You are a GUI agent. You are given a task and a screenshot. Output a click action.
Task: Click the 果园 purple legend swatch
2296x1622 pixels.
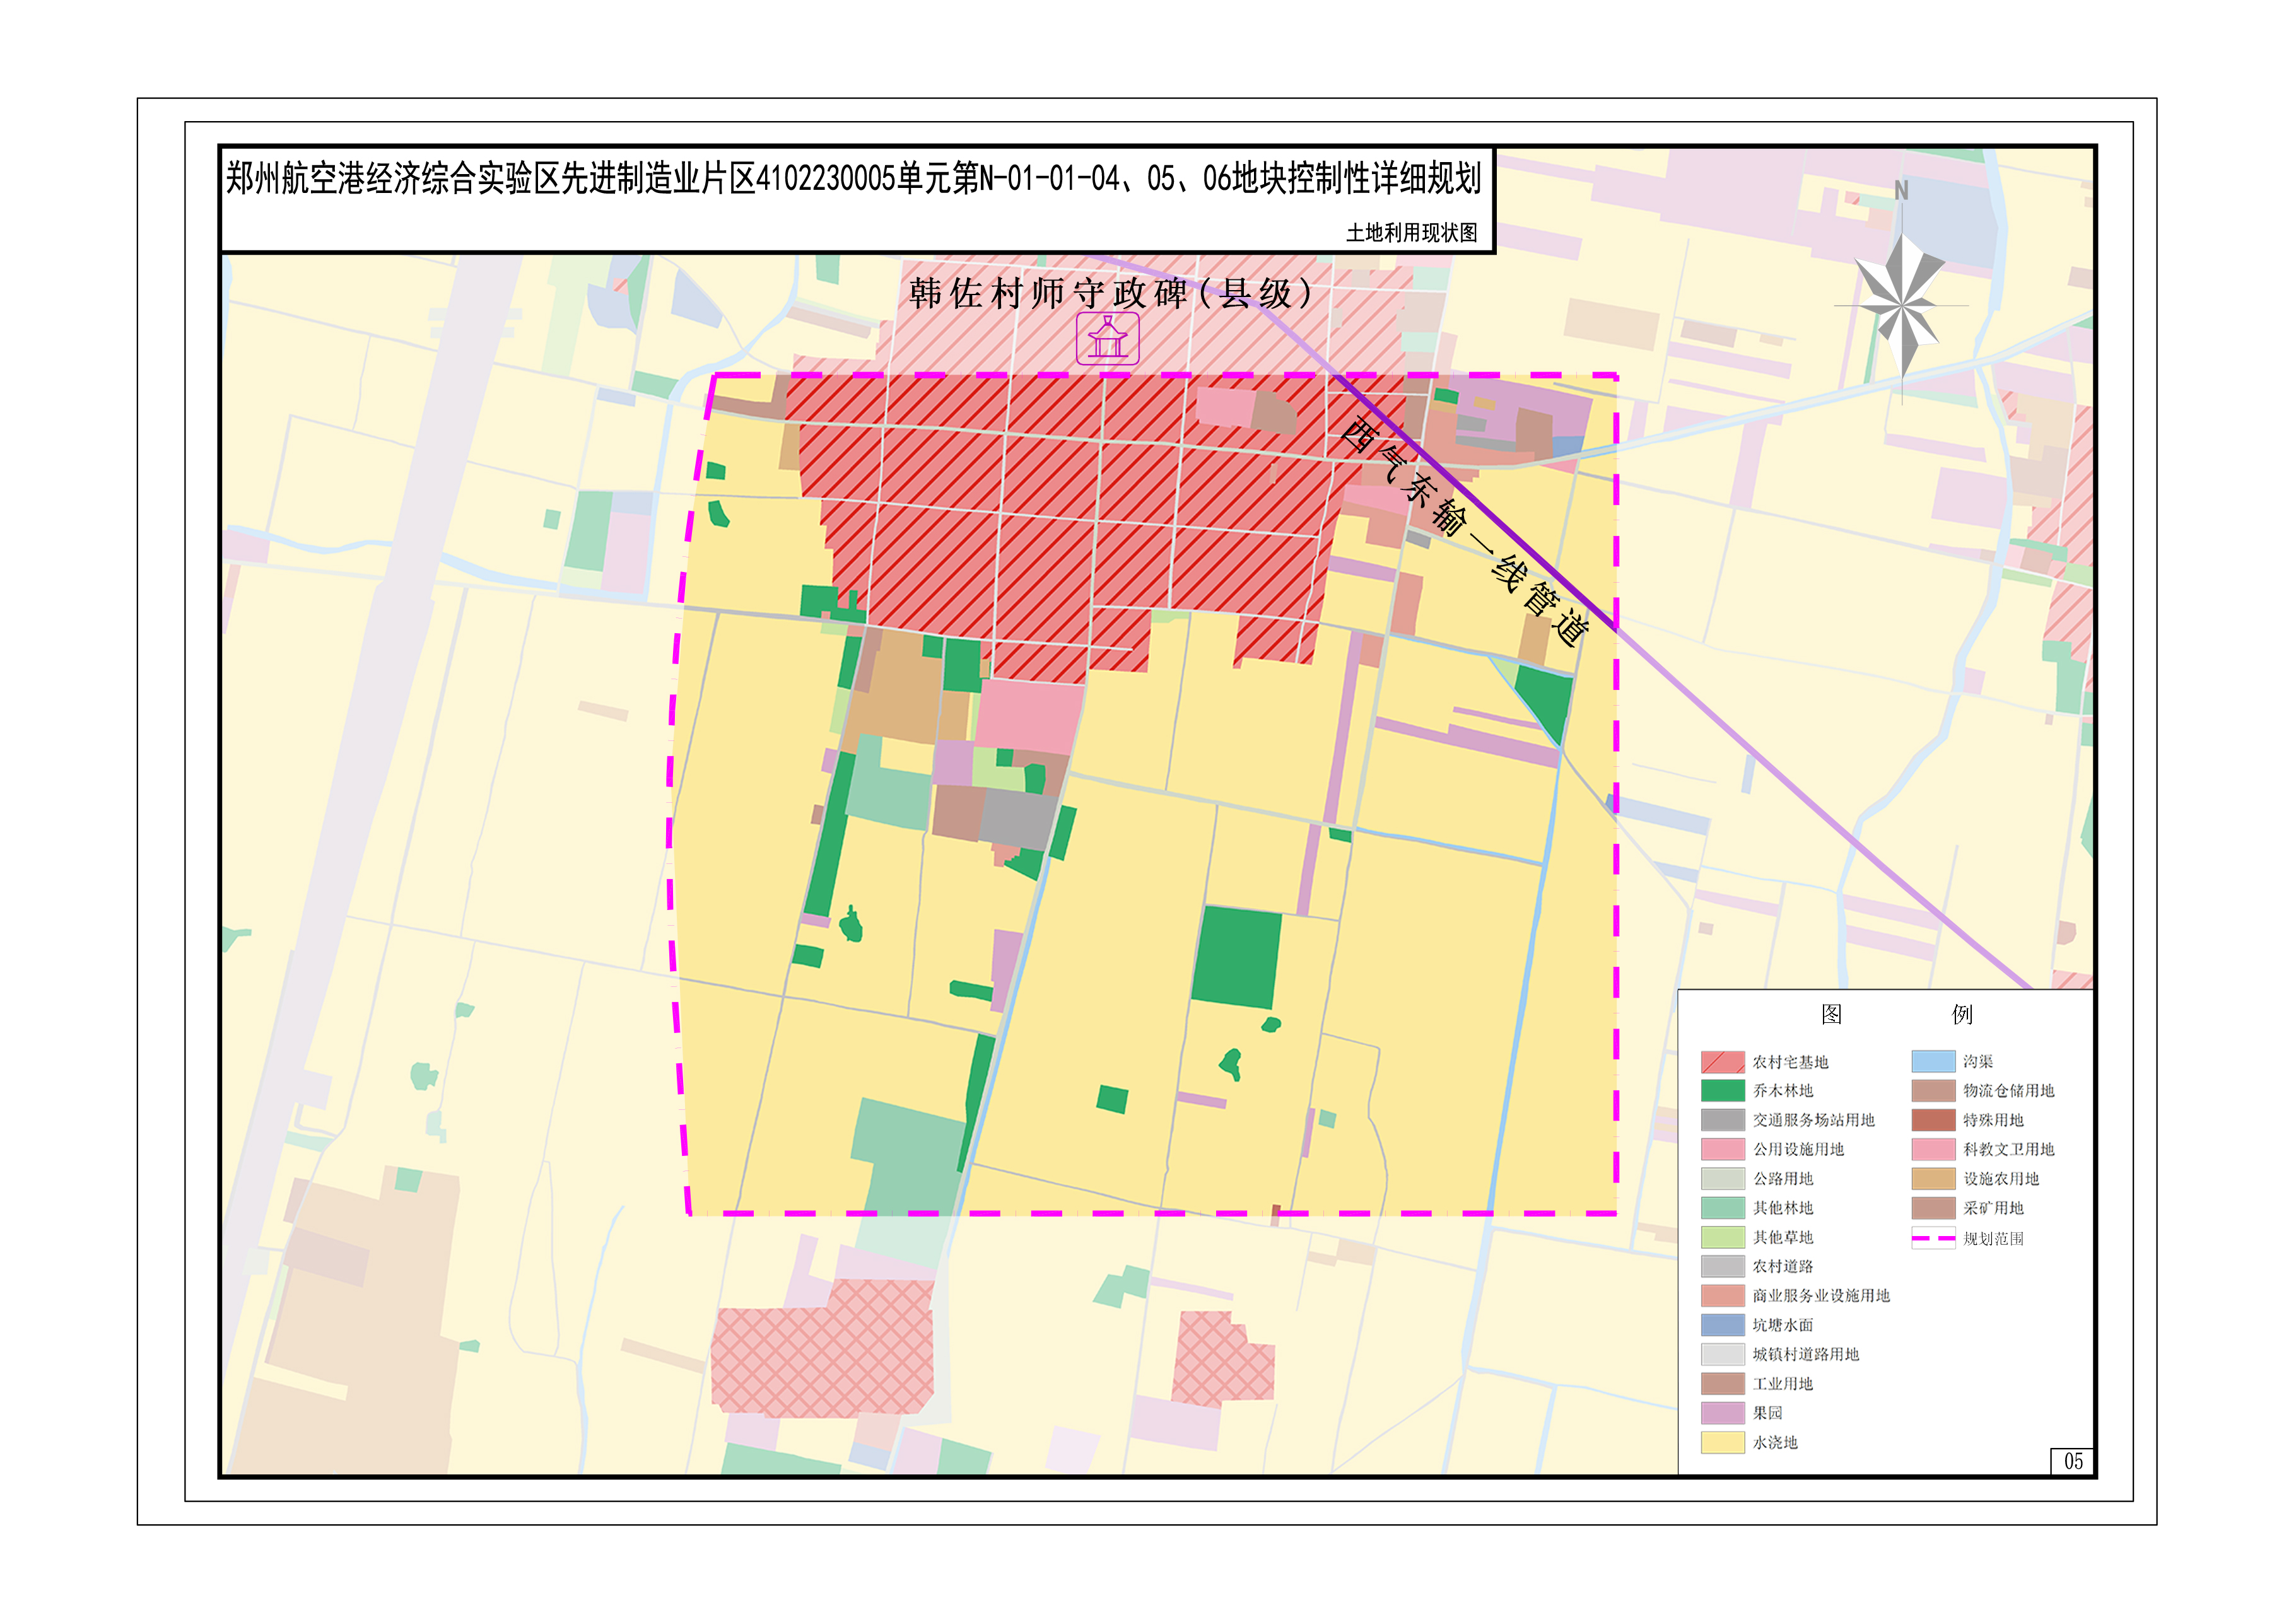click(x=1722, y=1413)
